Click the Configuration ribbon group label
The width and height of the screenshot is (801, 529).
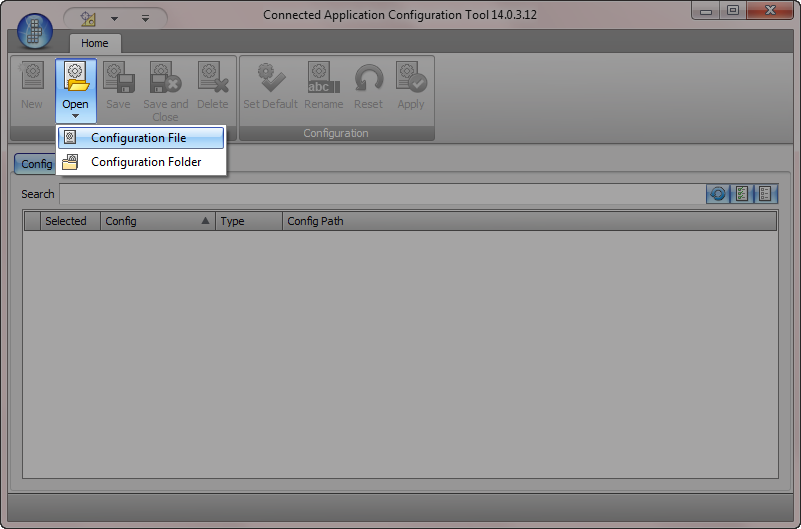click(x=336, y=133)
